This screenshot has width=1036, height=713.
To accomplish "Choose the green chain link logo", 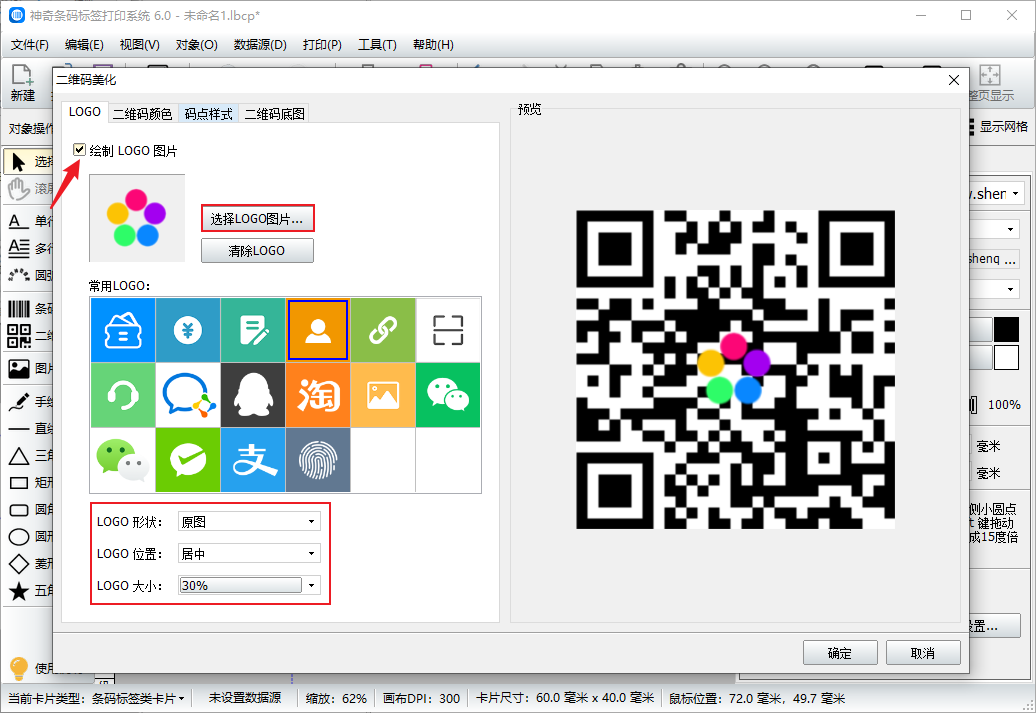I will (x=383, y=330).
